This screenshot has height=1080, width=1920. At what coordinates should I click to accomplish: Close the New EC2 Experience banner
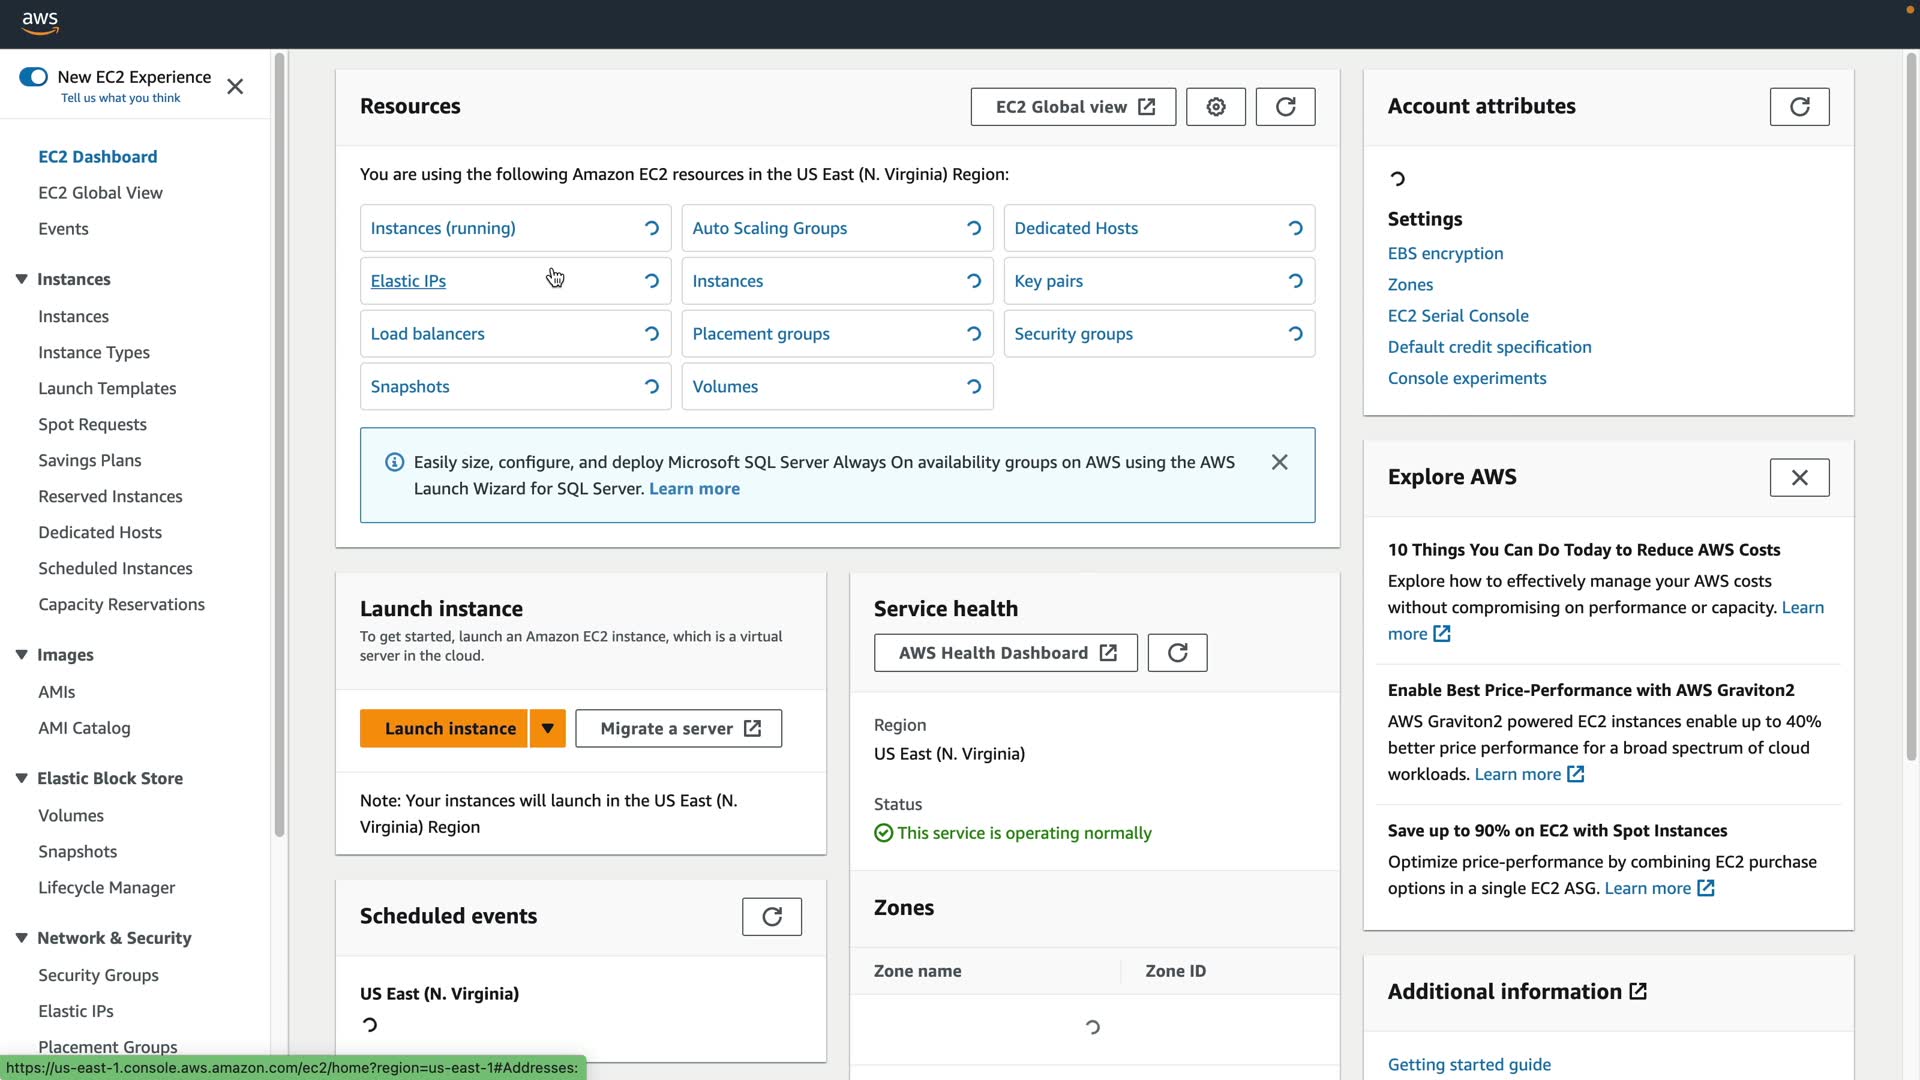click(x=235, y=87)
